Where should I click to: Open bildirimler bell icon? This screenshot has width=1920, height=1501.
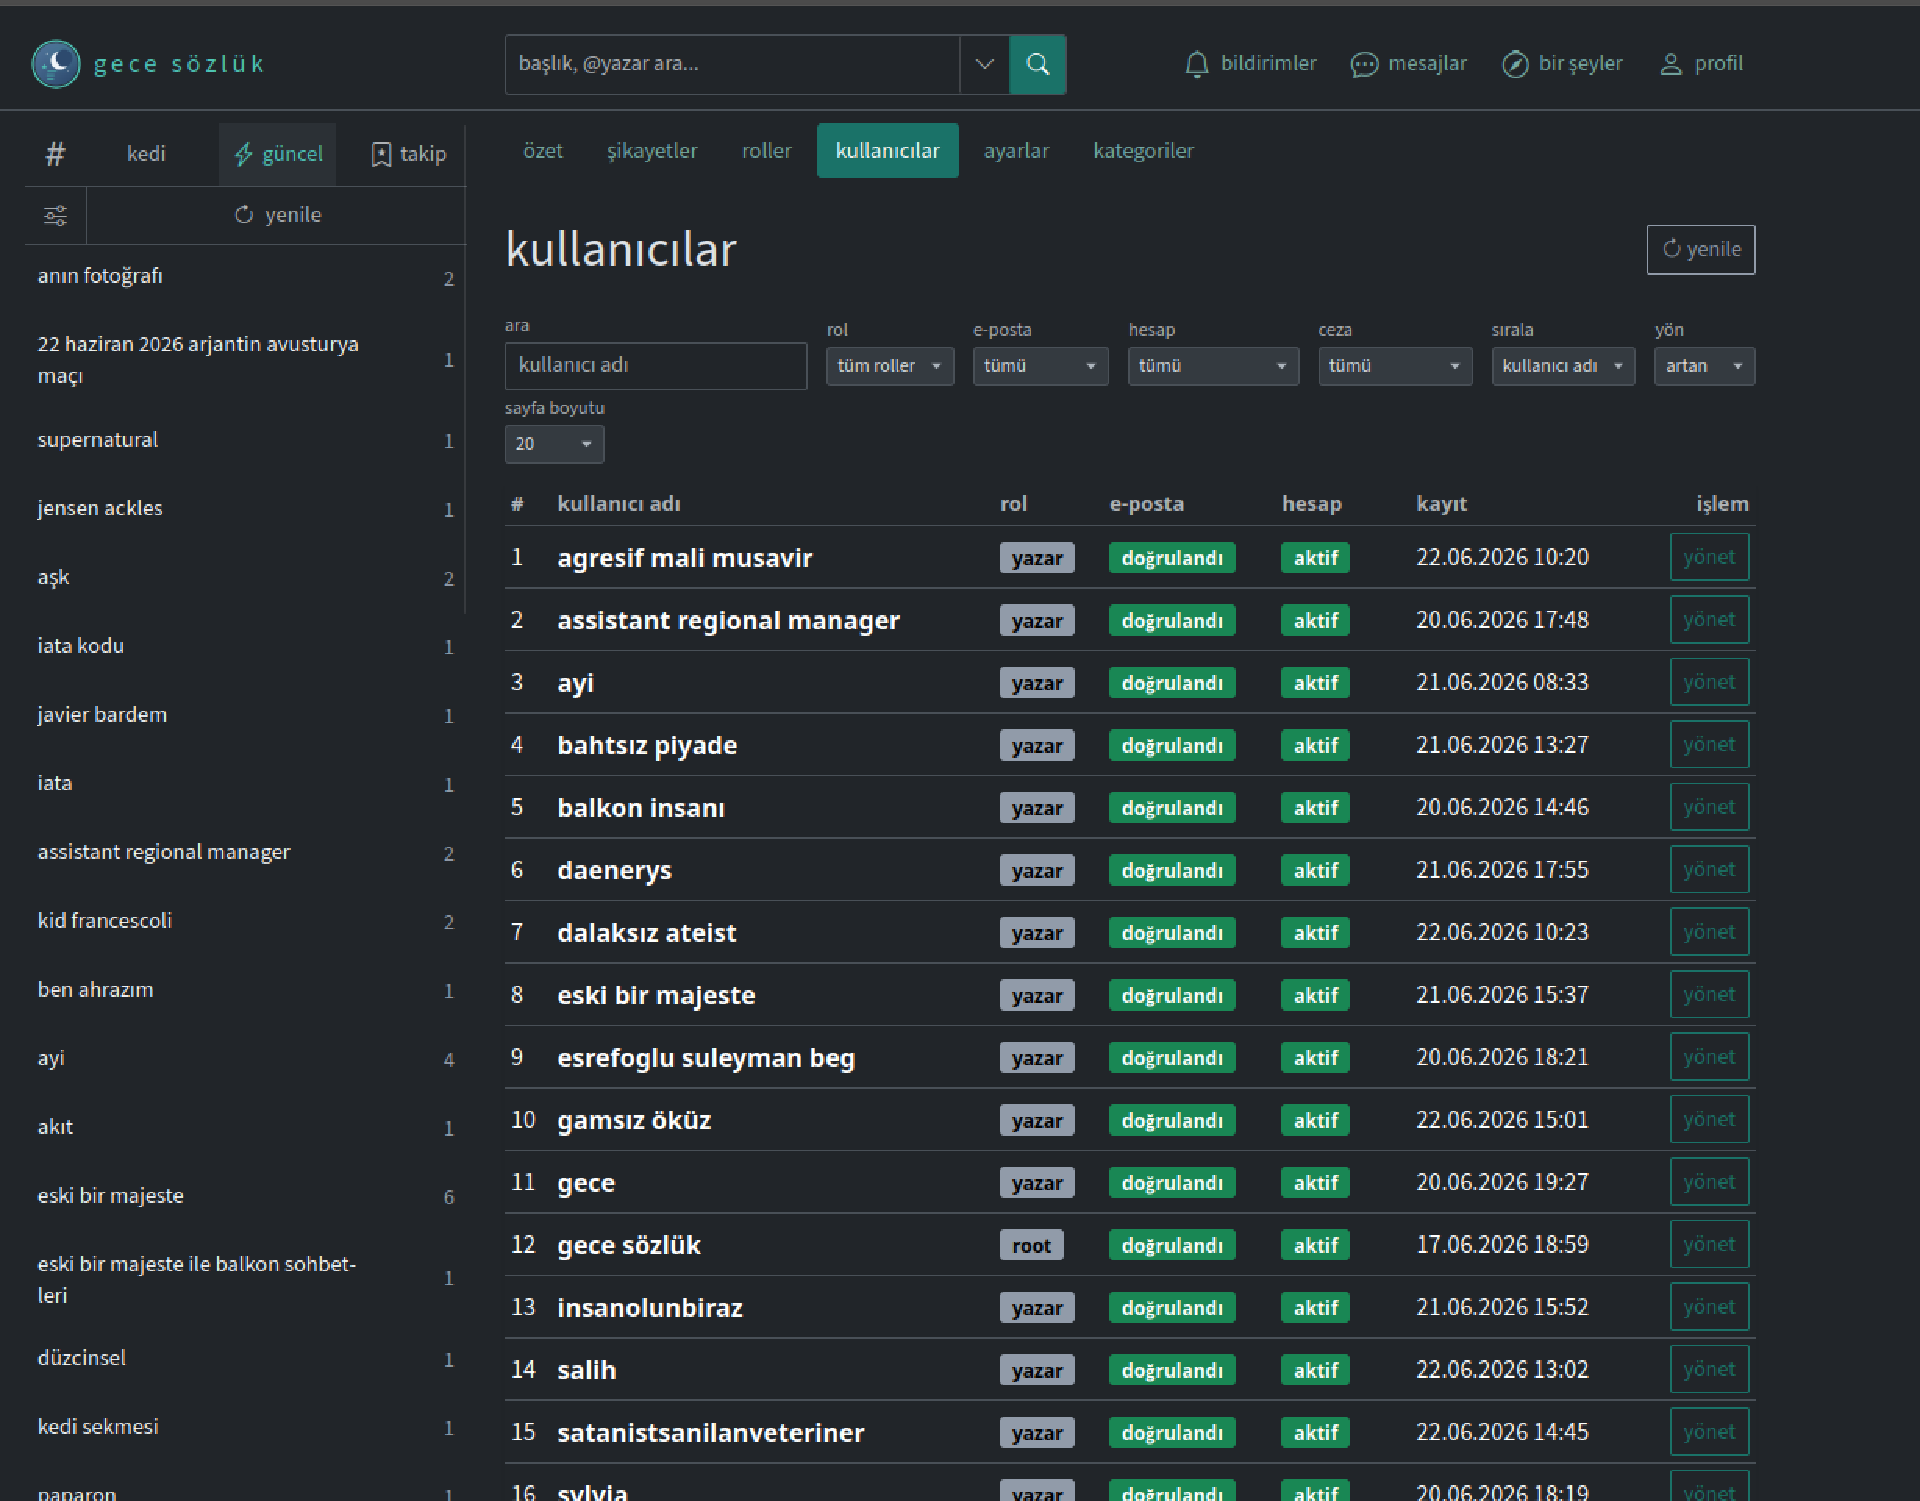1196,64
